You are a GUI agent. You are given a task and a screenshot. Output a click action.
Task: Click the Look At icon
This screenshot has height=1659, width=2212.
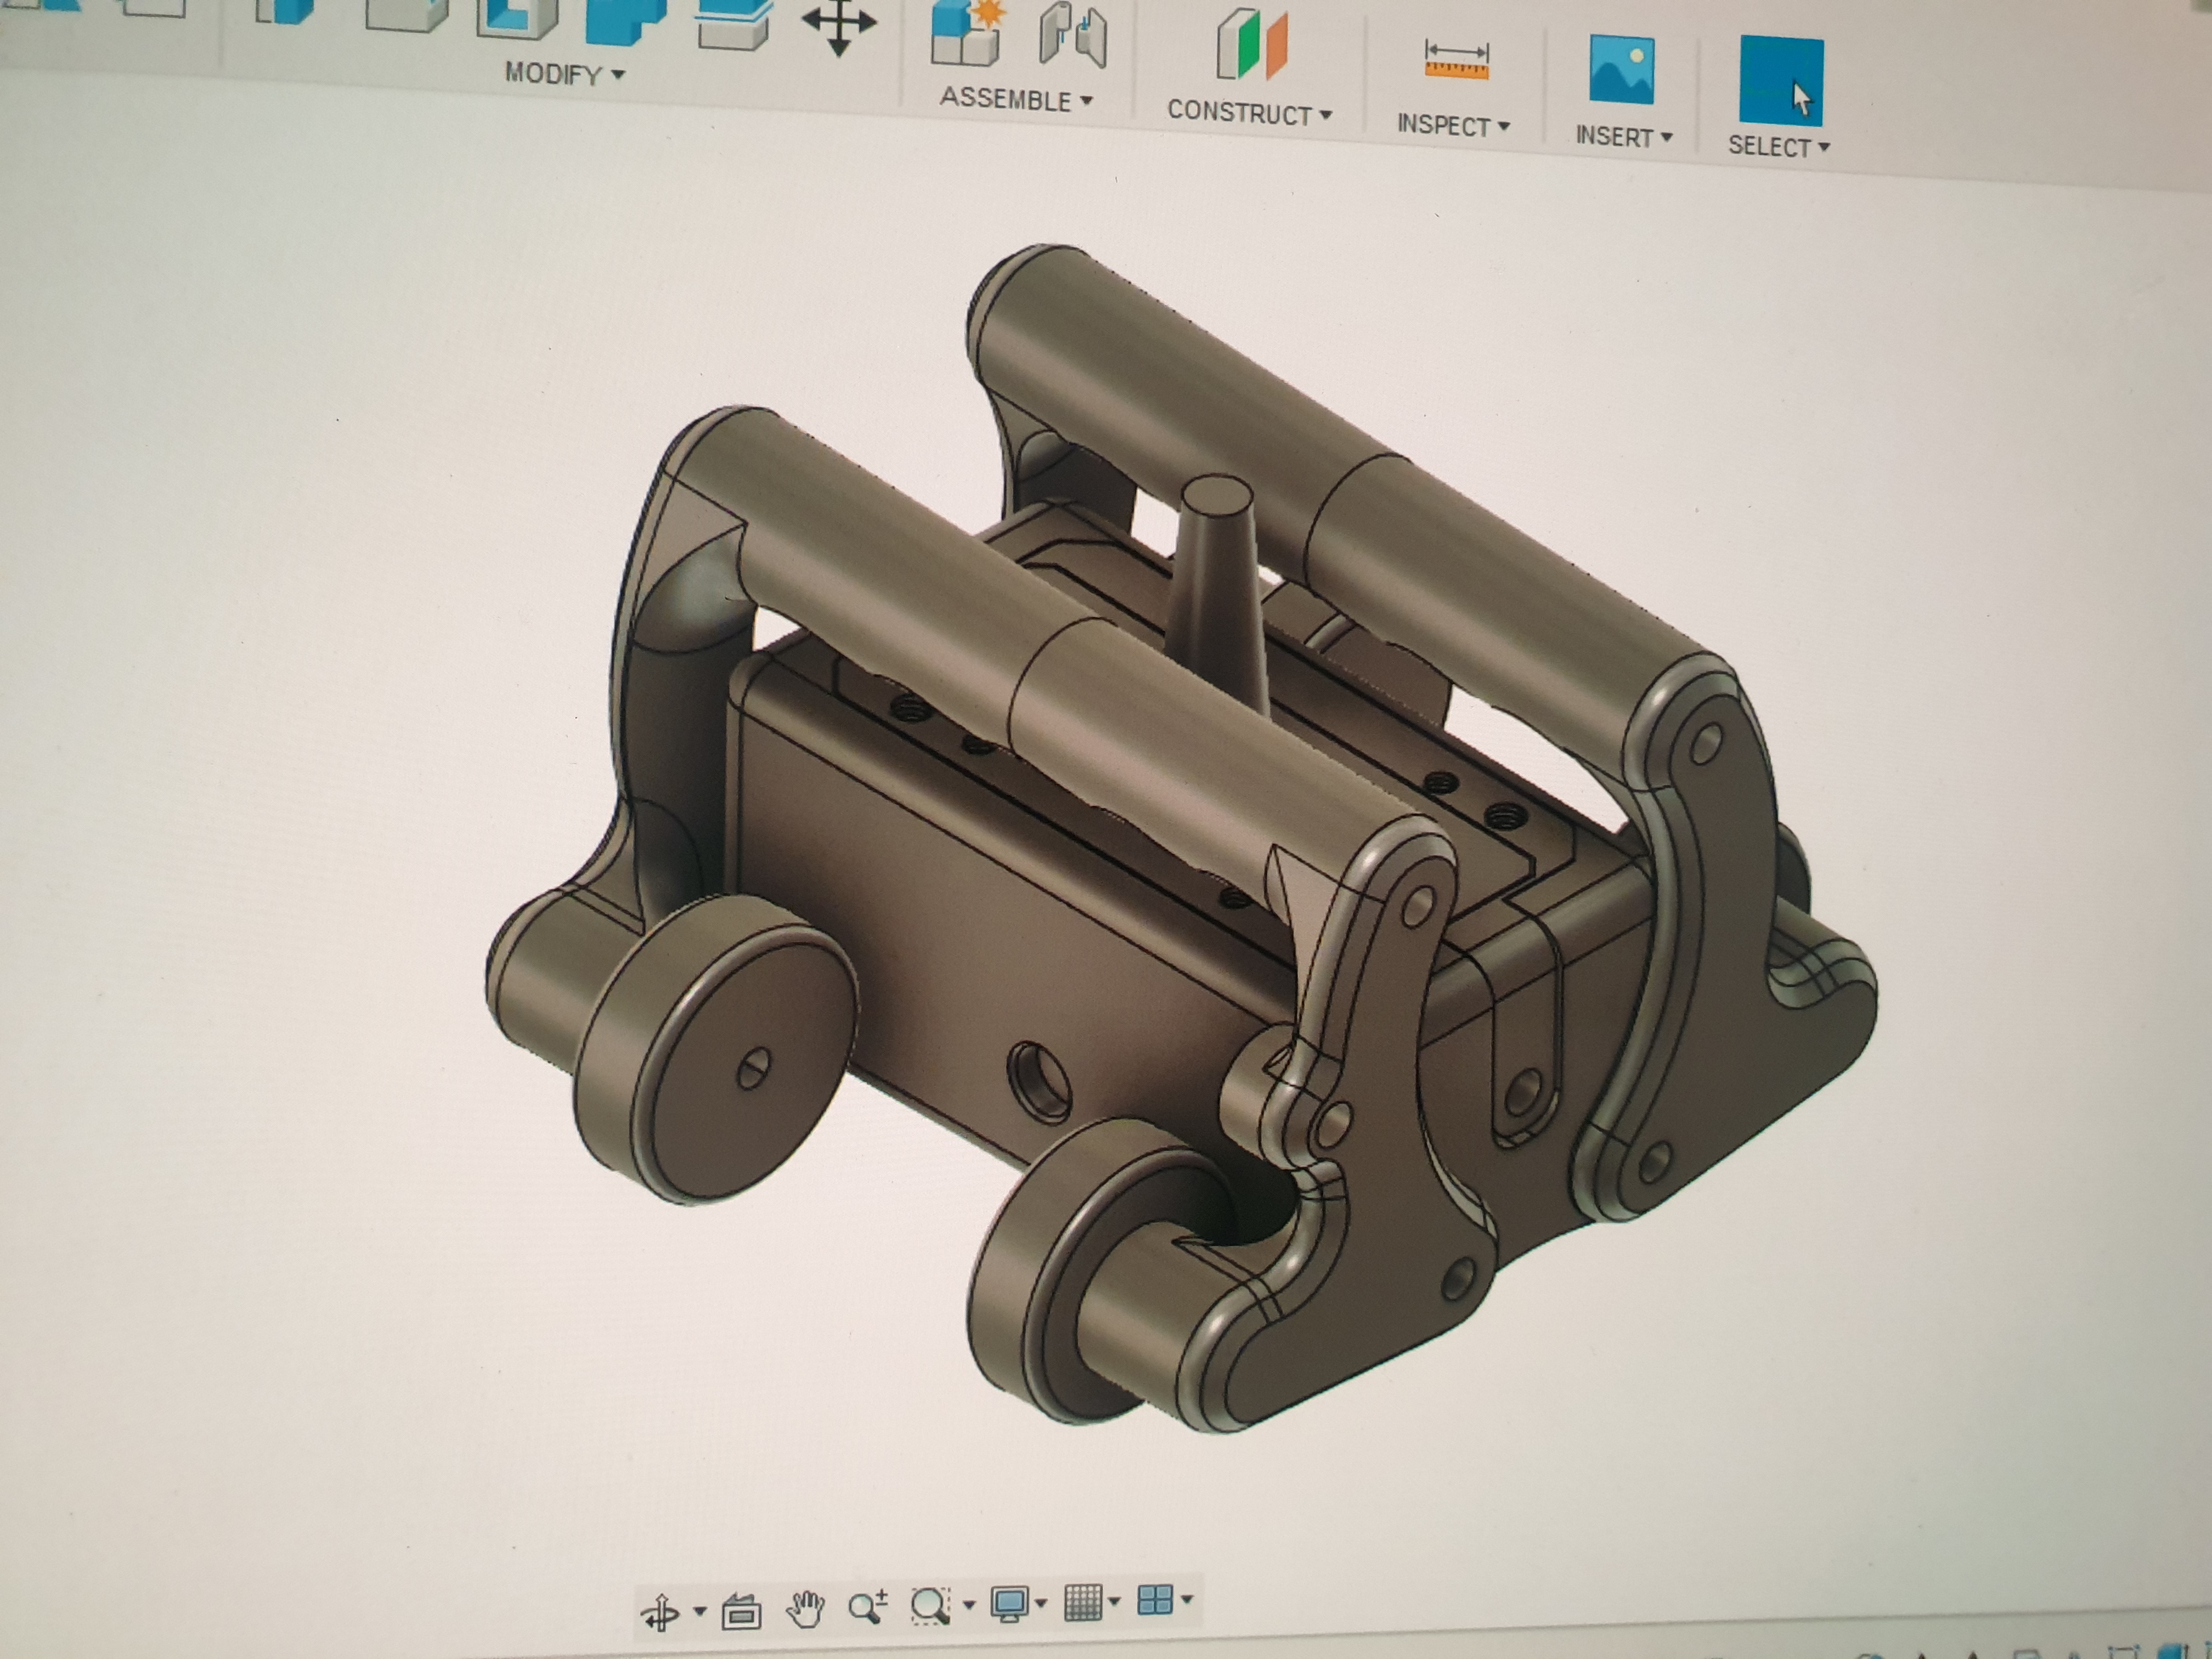point(741,1611)
